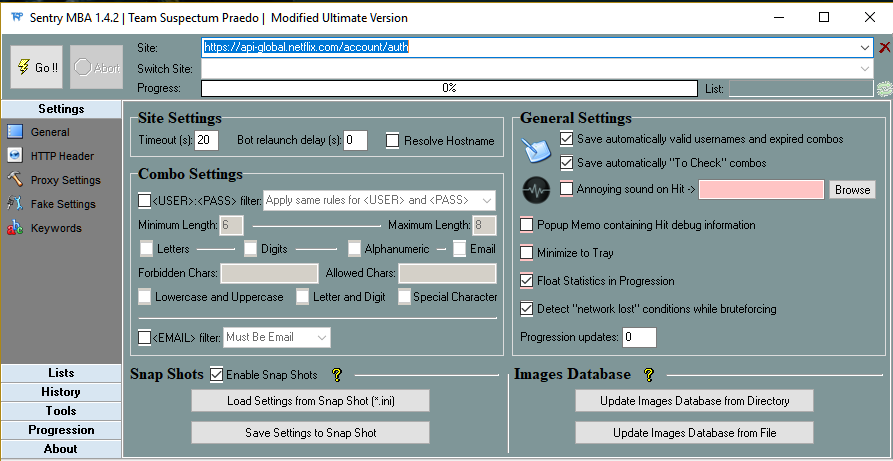
Task: Check the Digits option
Action: pos(251,248)
